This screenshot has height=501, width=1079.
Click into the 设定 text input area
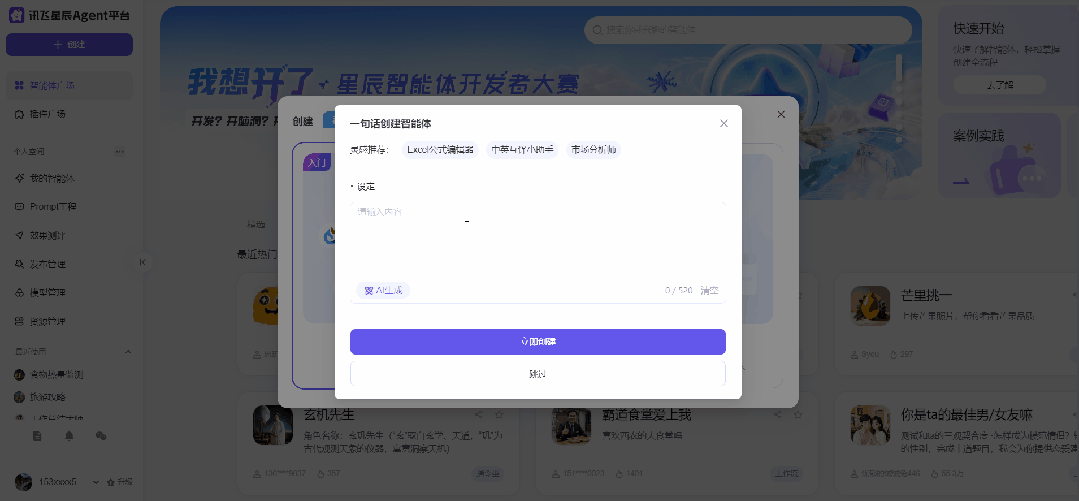click(537, 238)
